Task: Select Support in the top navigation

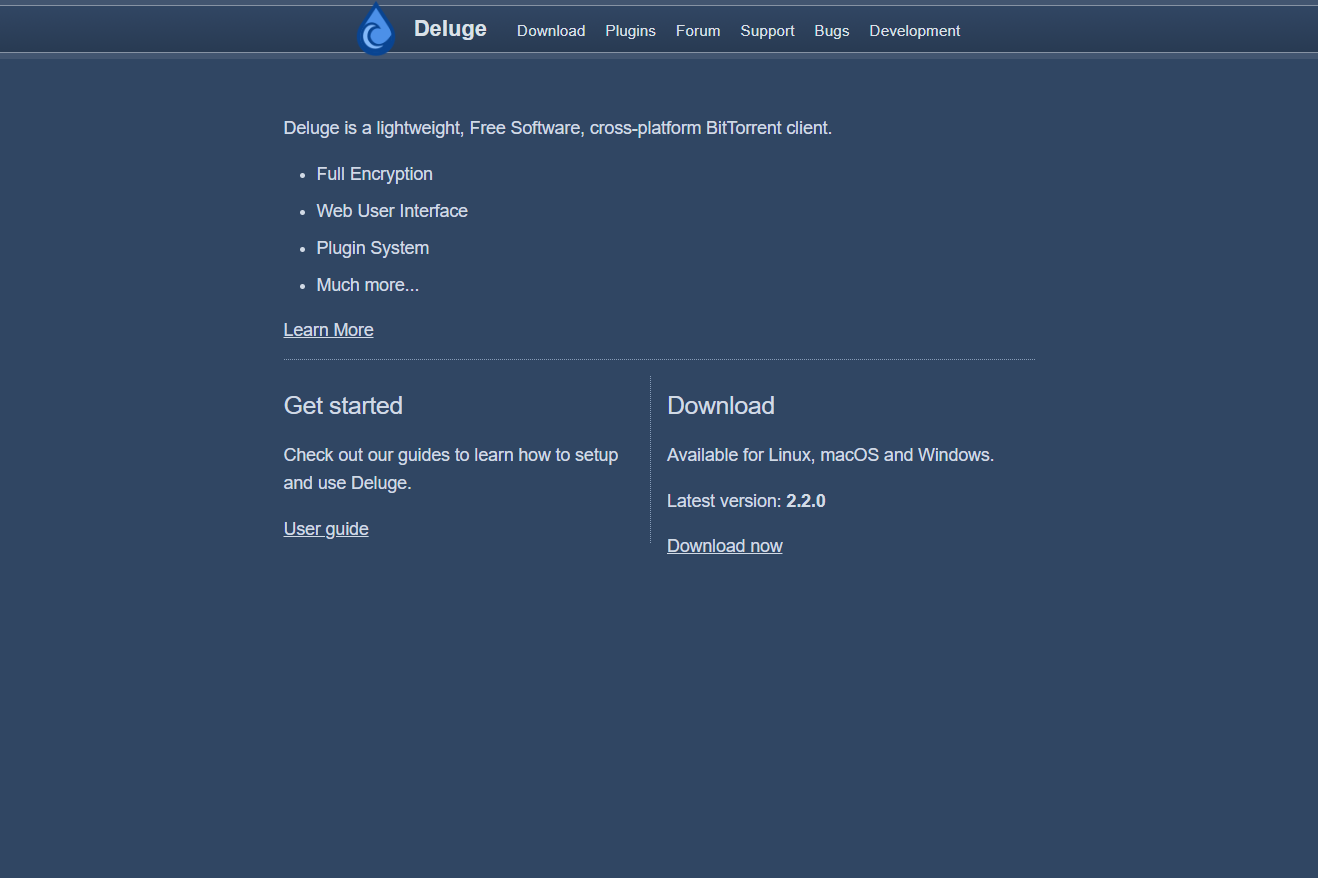Action: point(767,31)
